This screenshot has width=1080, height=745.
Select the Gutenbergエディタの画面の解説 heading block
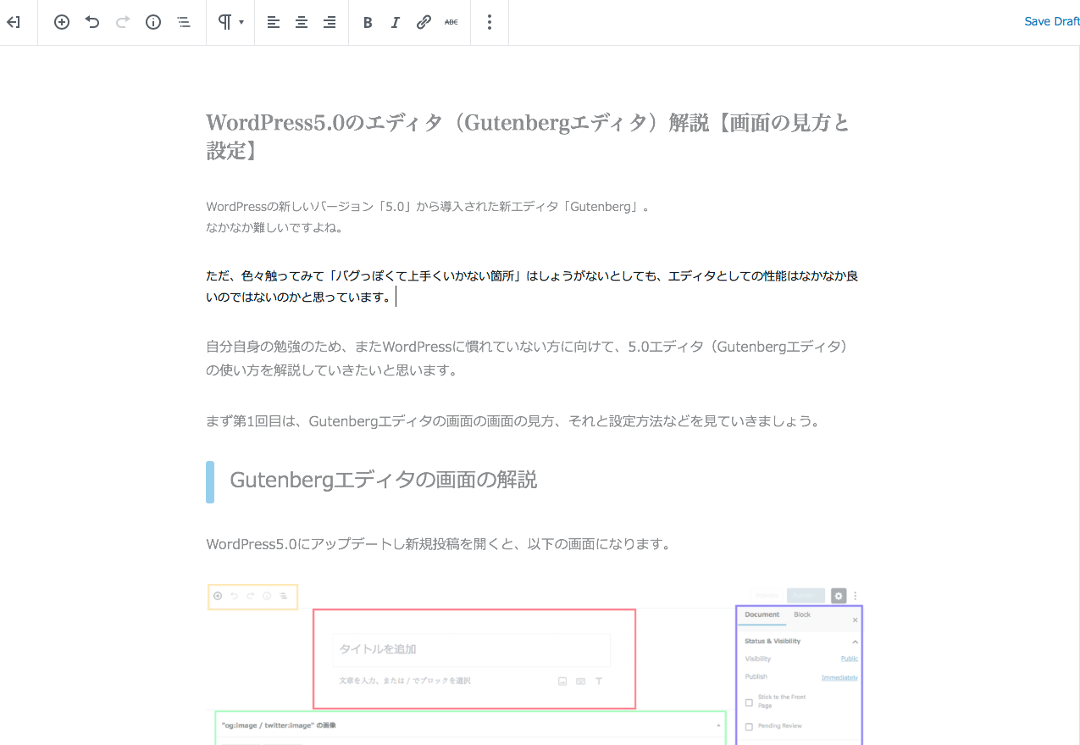(383, 480)
